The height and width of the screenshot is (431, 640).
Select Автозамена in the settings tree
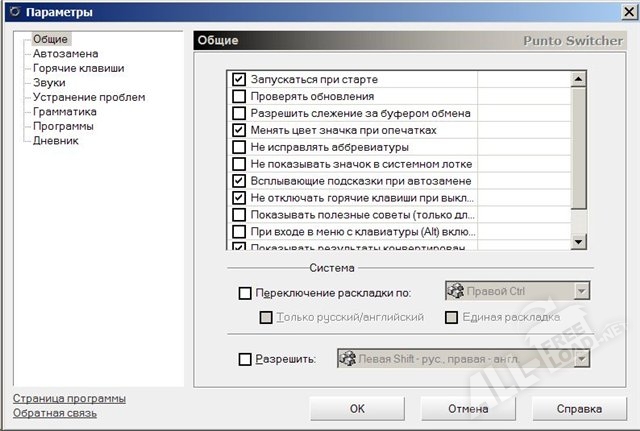(x=57, y=54)
